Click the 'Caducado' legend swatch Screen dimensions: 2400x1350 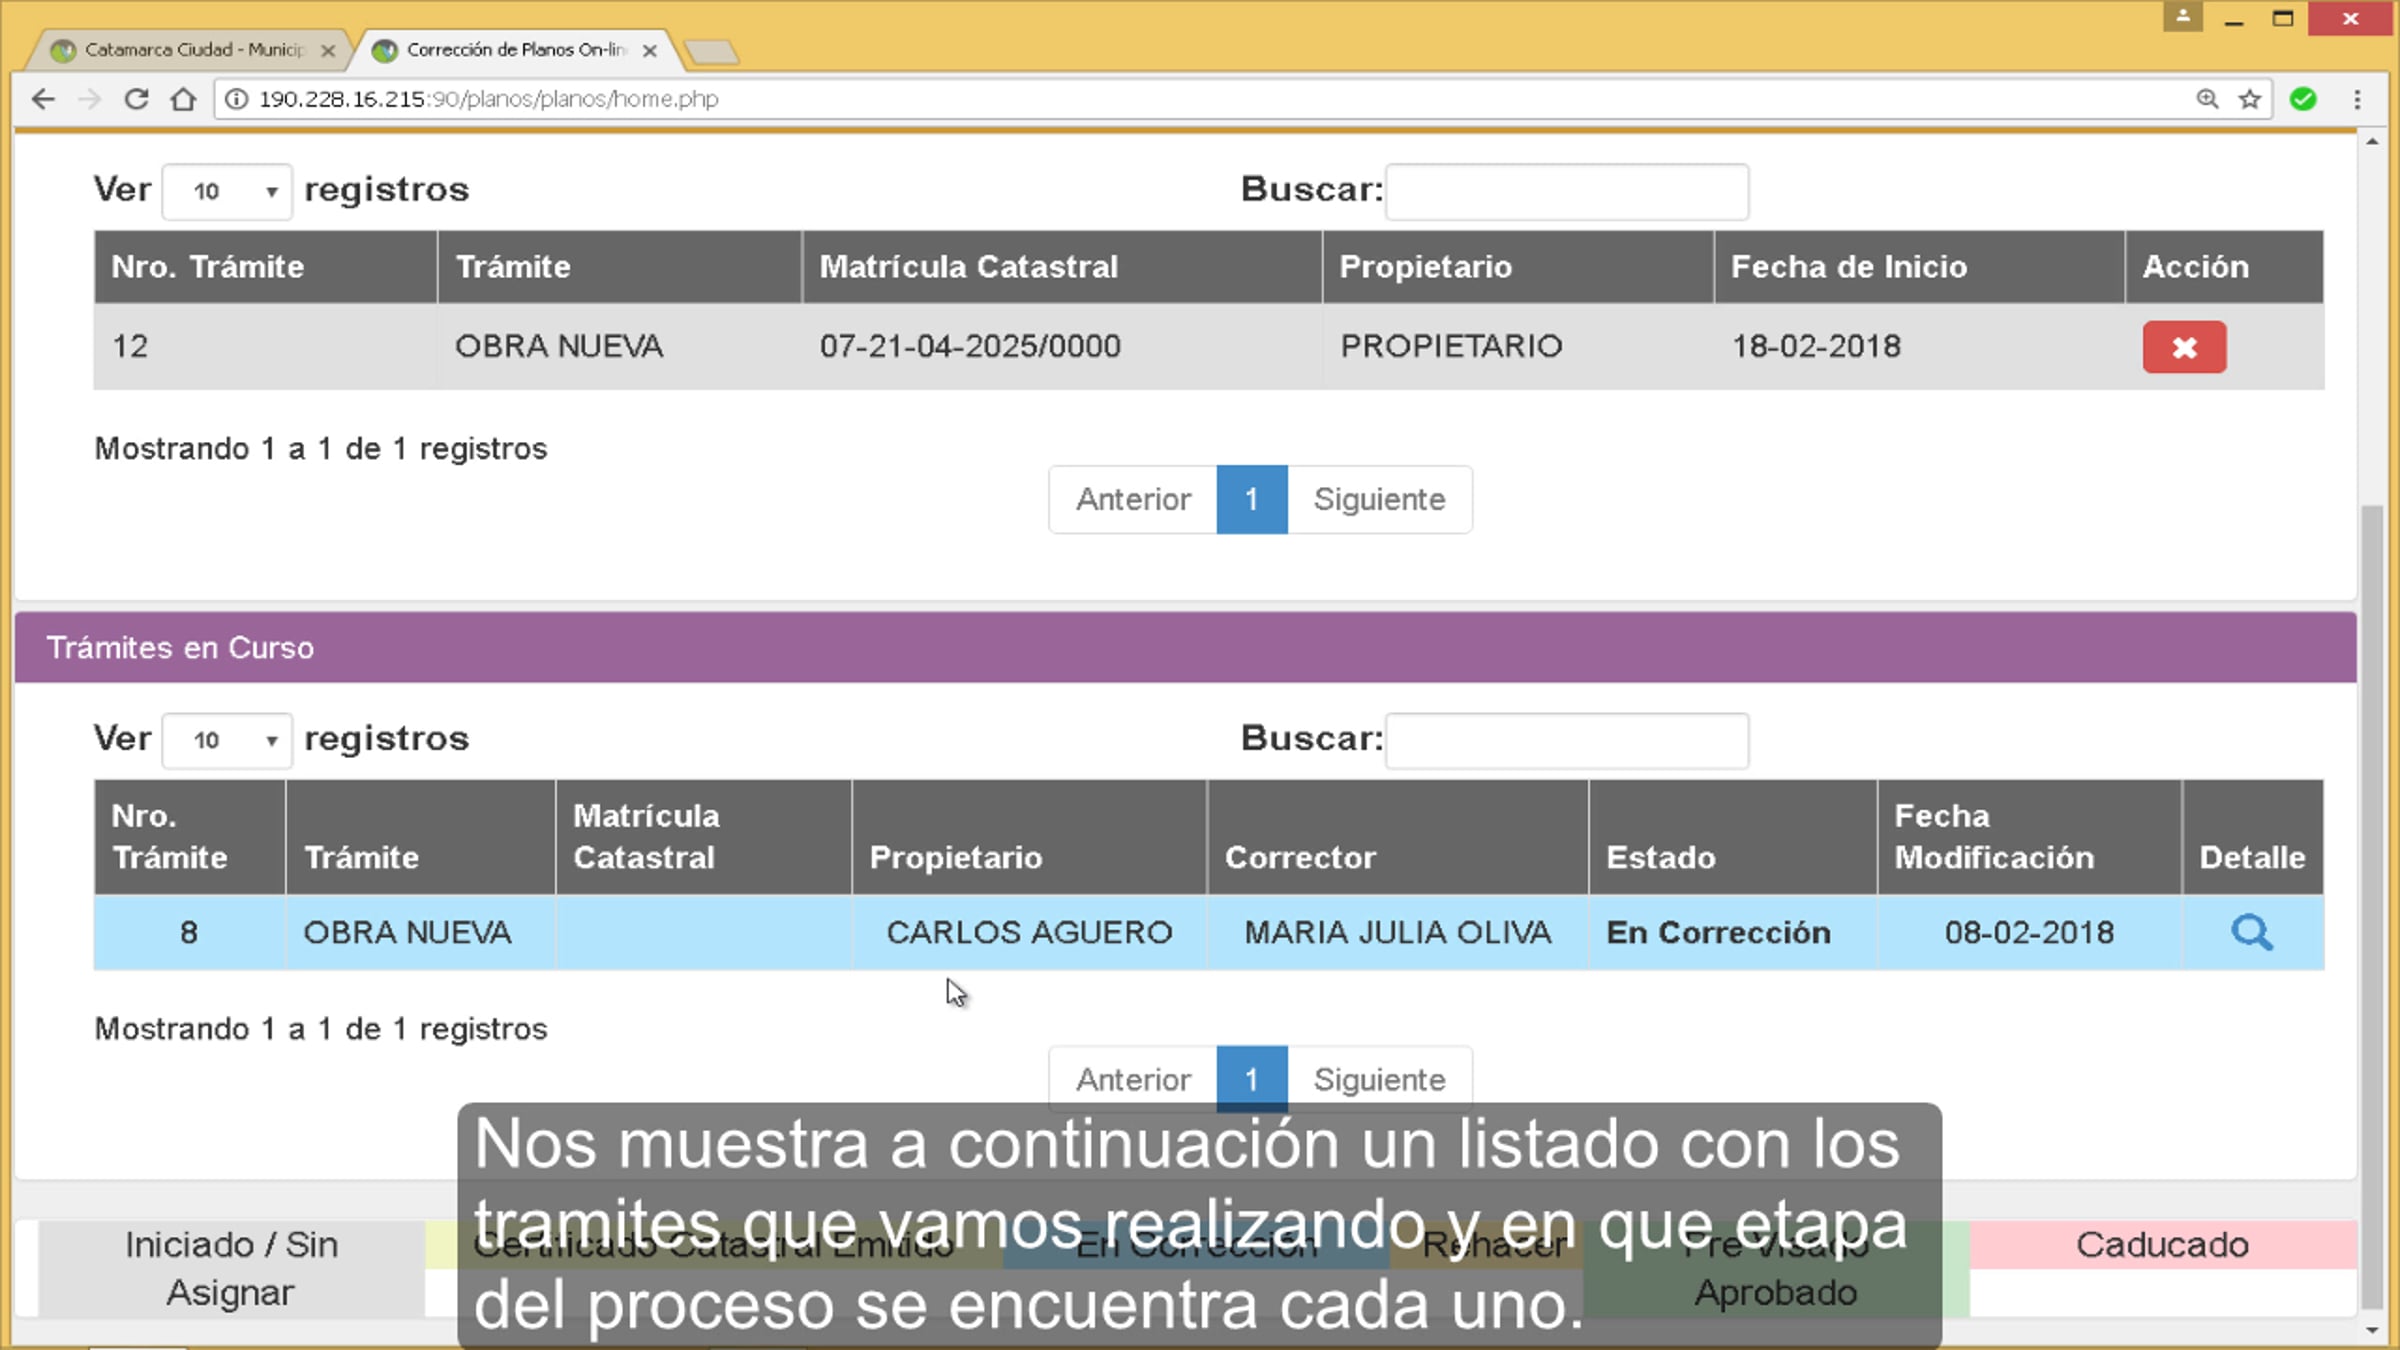pyautogui.click(x=2163, y=1245)
